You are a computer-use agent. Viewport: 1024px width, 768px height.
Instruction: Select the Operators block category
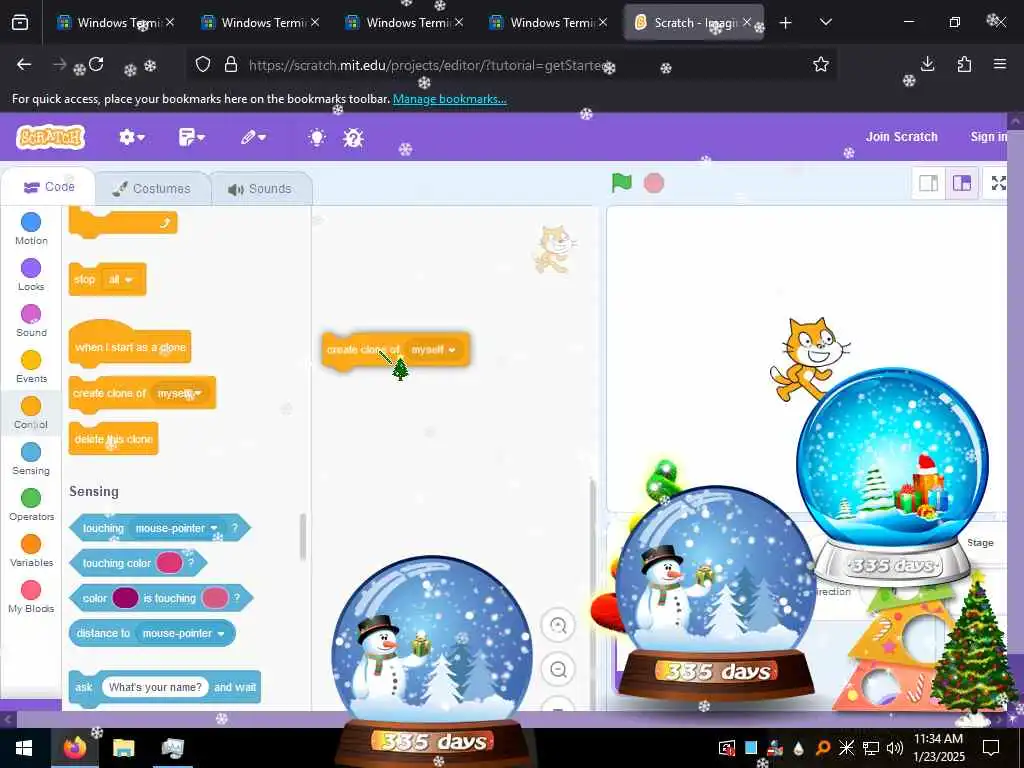tap(31, 505)
